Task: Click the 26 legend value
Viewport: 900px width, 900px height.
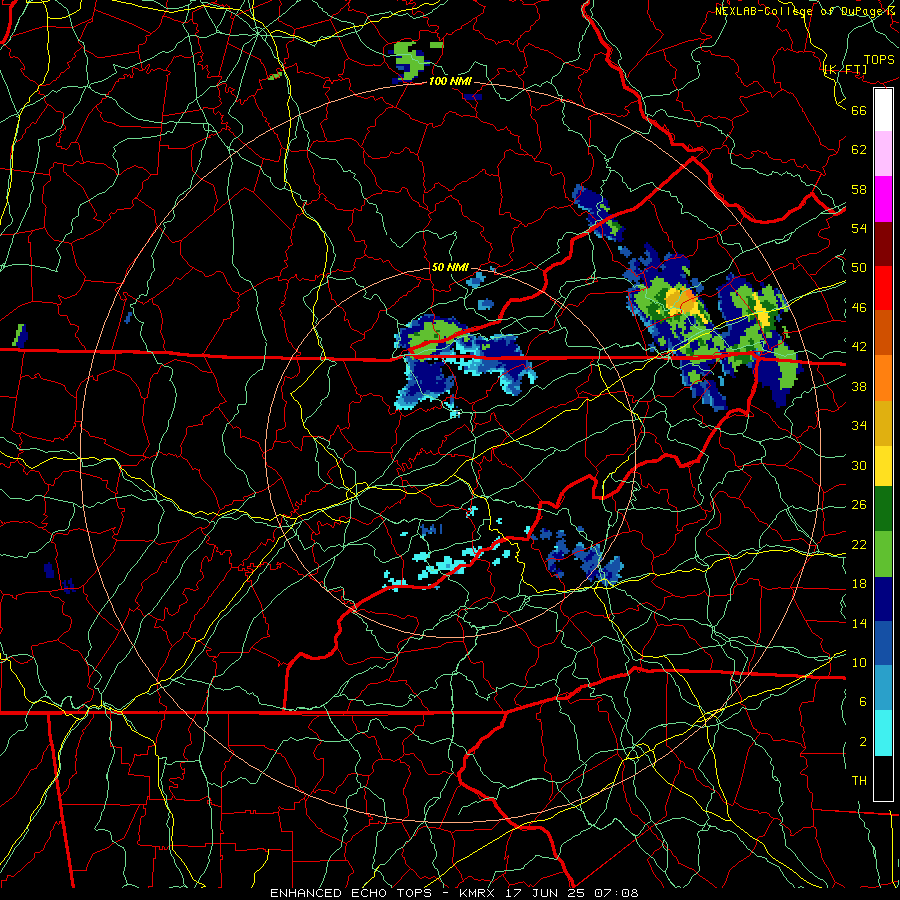Action: [859, 505]
